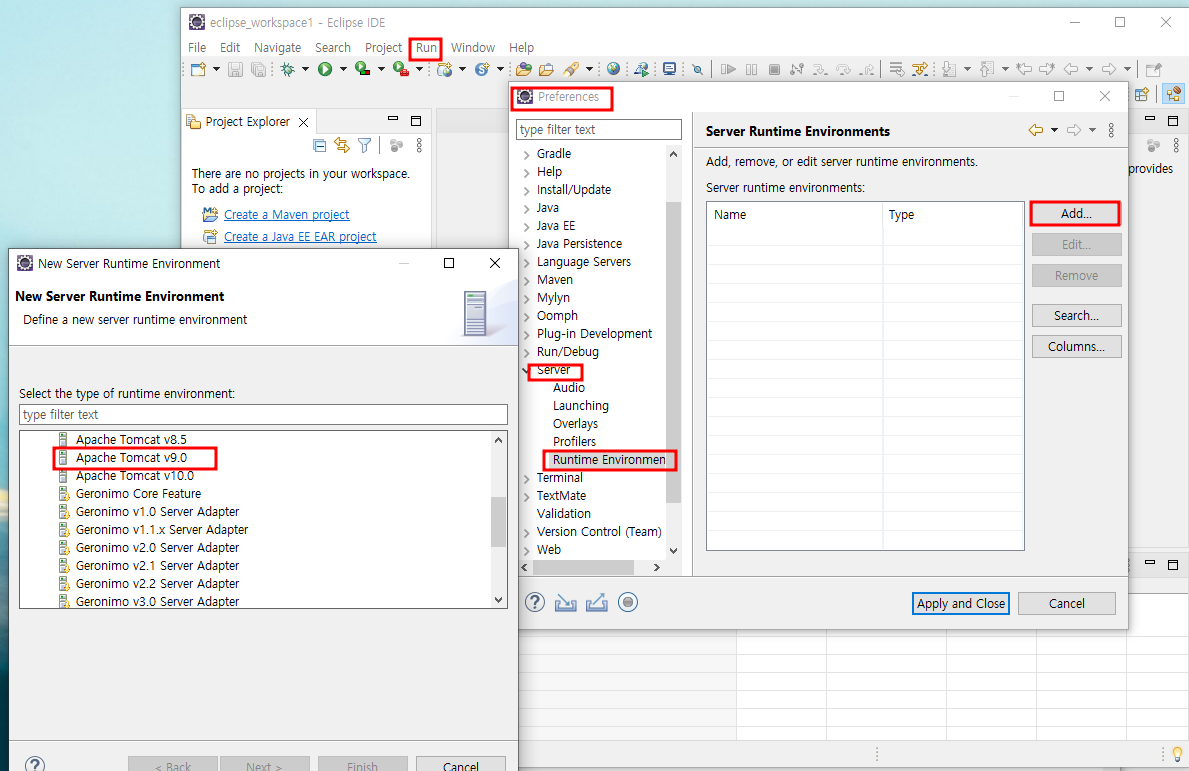Select Geronimo v2.0 Server Adapter
Screen dimensions: 1189x771
157,547
